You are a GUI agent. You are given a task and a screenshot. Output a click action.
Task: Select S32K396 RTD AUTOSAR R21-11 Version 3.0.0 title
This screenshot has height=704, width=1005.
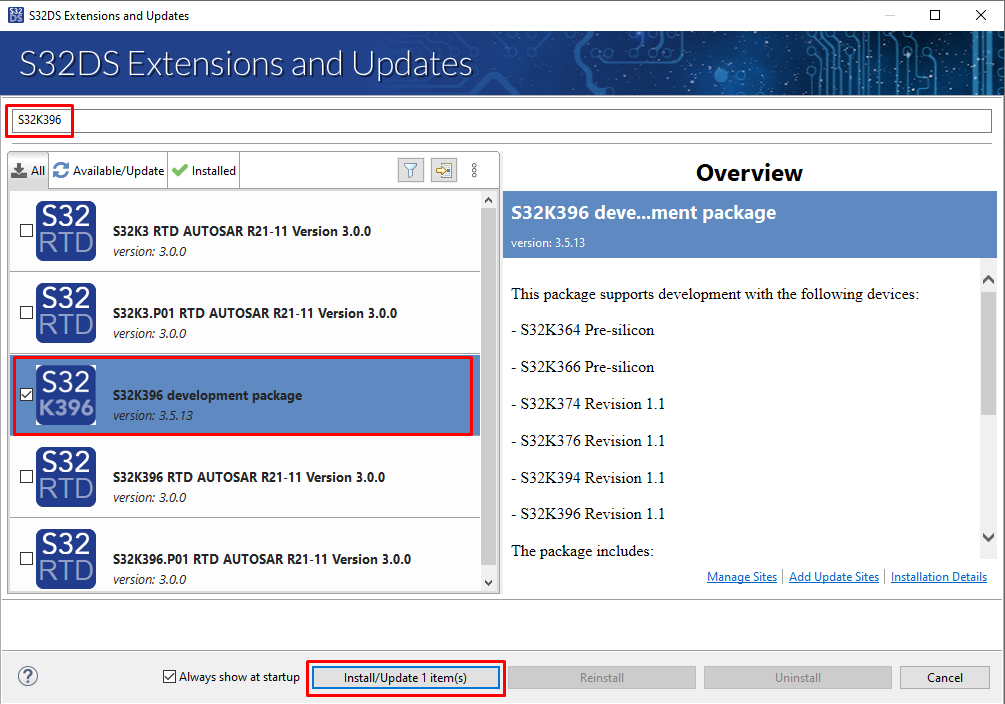pos(249,478)
